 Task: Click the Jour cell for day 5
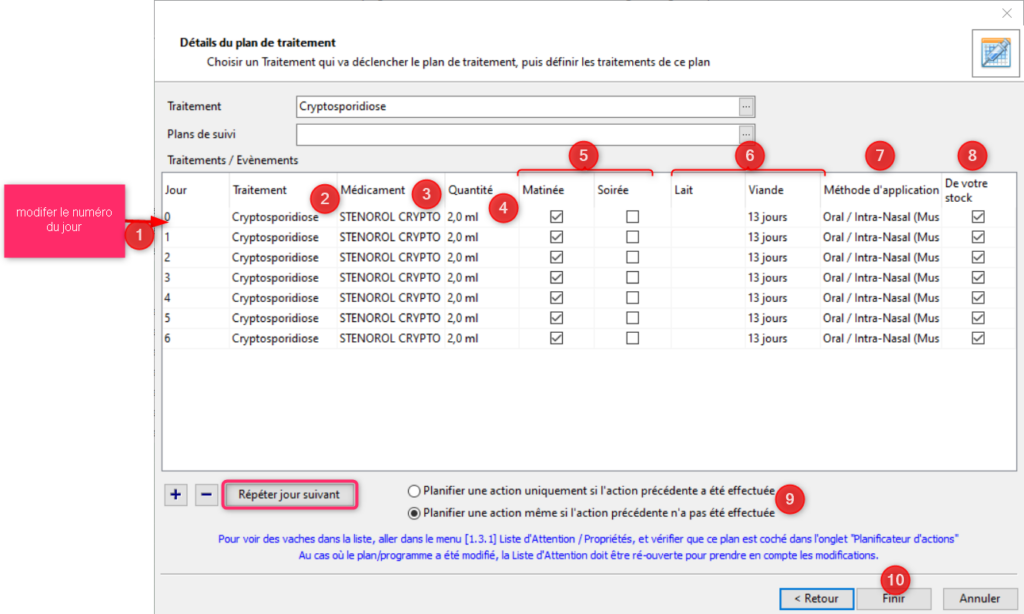click(195, 318)
